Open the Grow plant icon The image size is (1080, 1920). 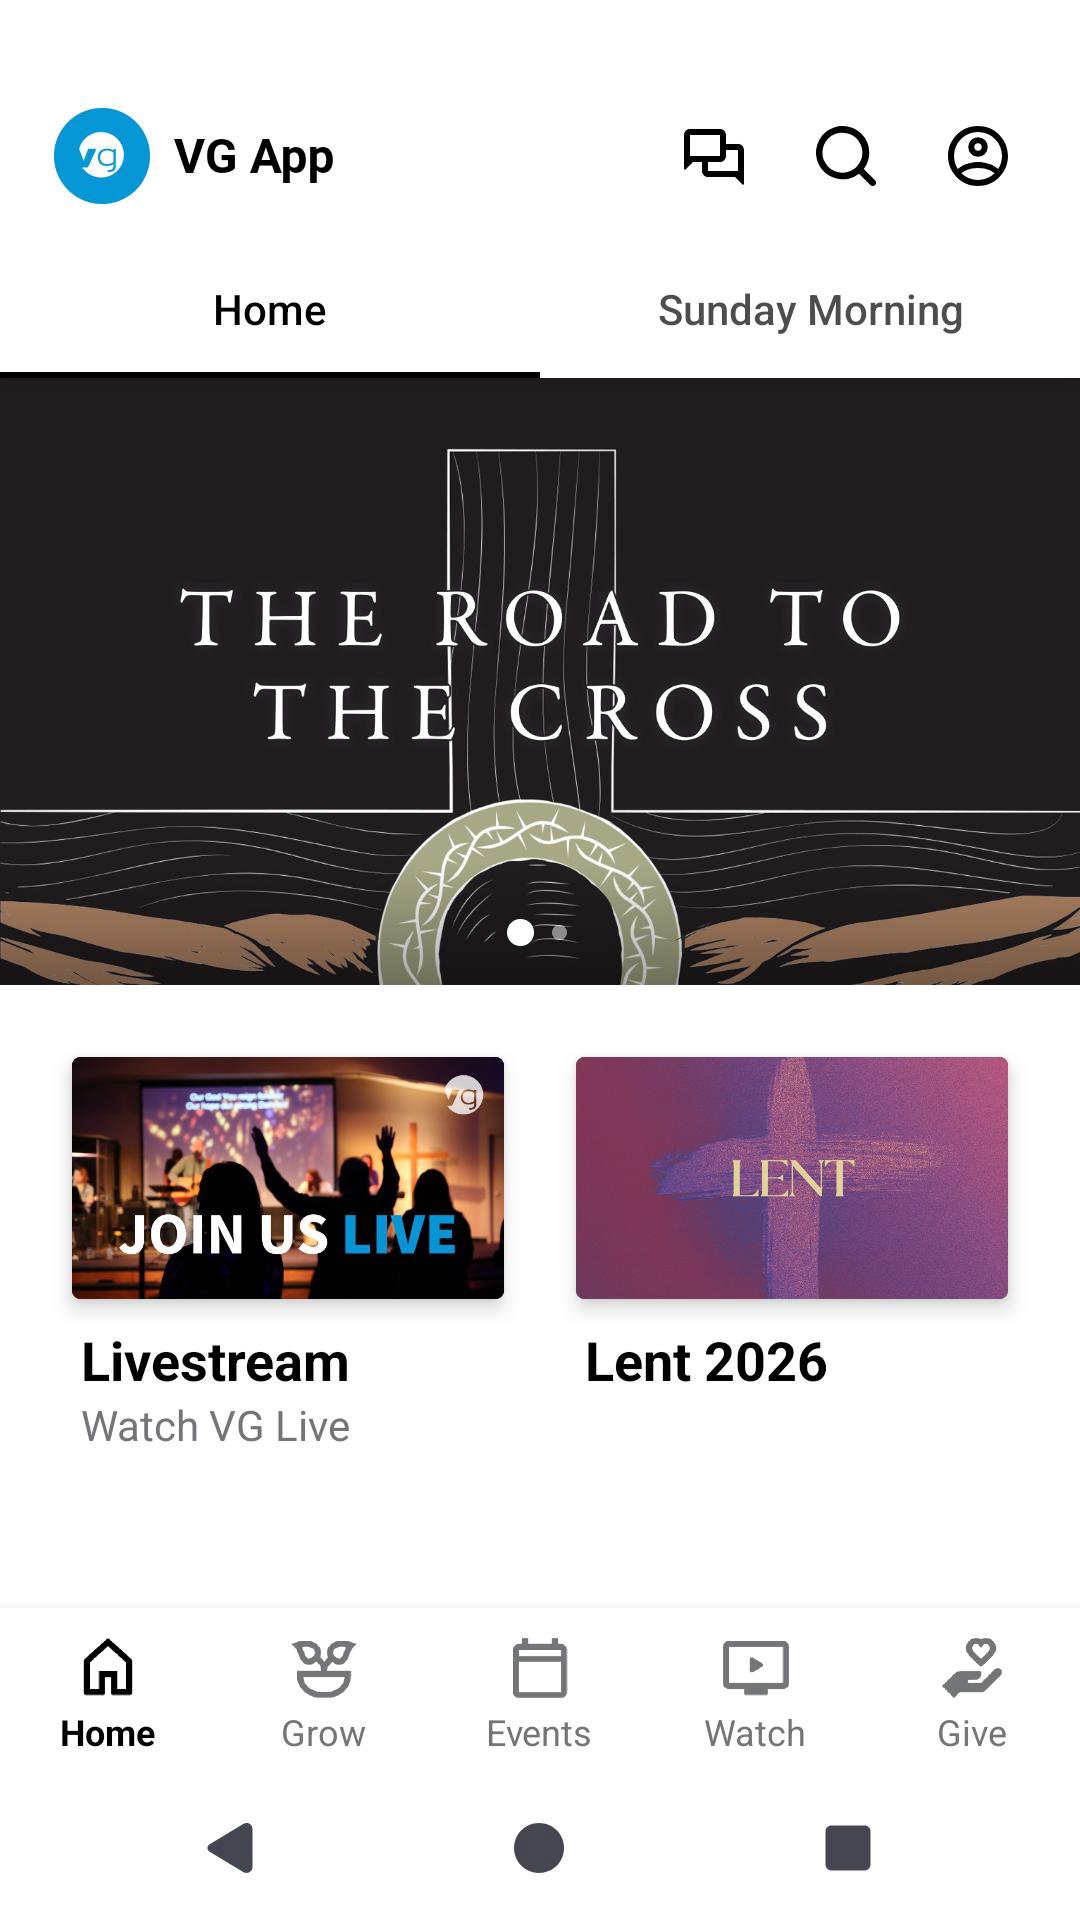click(x=323, y=1668)
